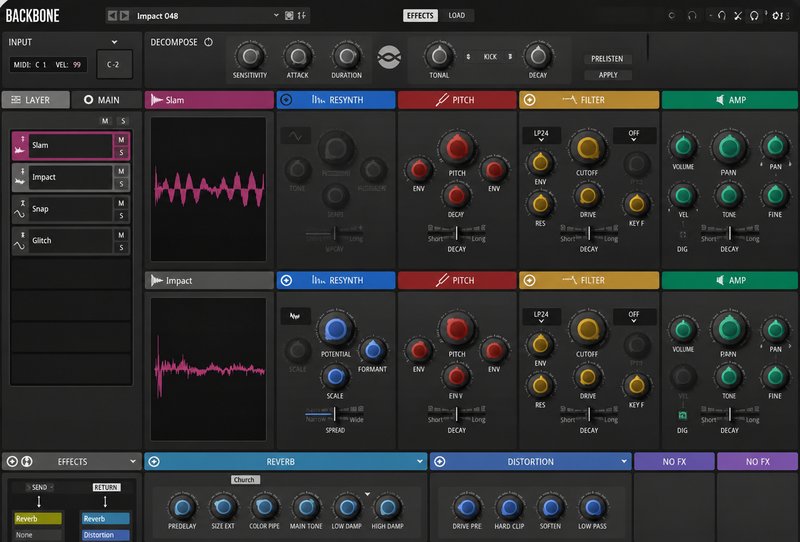
Task: Click the Glitch layer sine wave icon
Action: 19,246
